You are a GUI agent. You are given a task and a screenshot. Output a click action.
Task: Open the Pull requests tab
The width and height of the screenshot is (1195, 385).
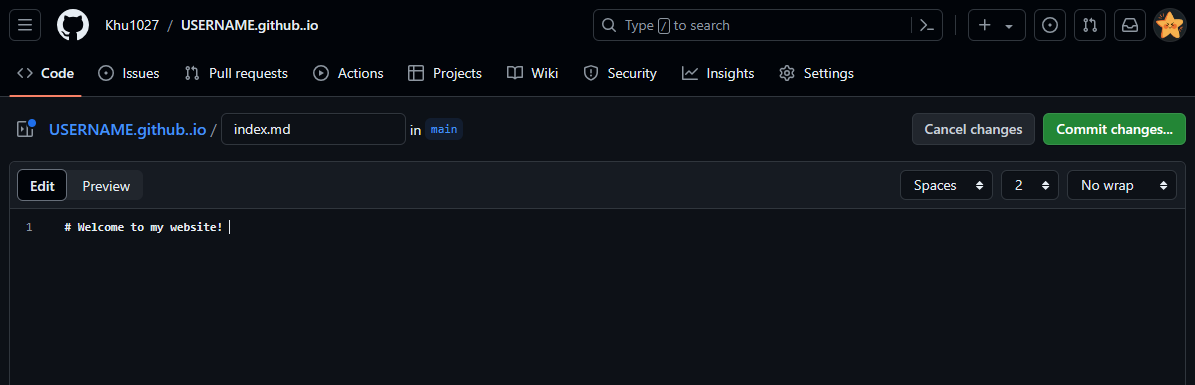(x=236, y=73)
